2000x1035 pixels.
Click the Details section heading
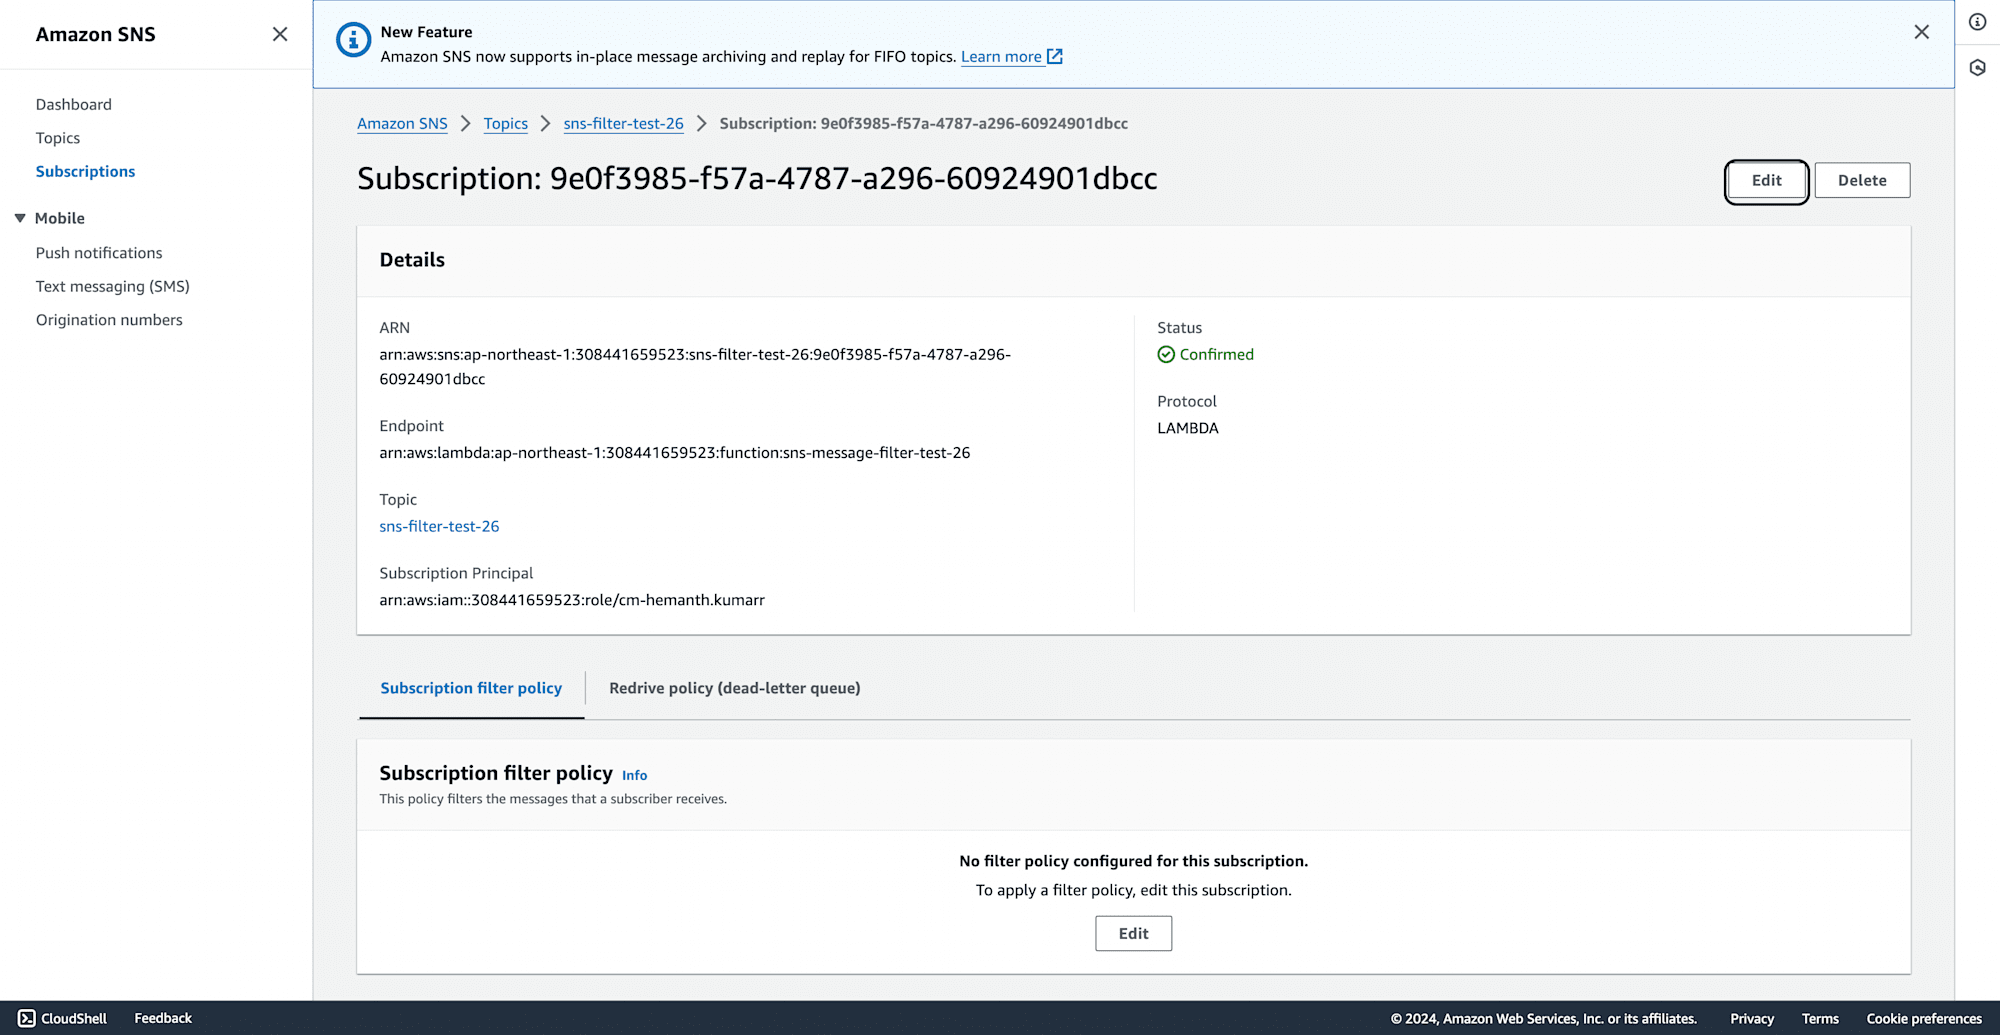pos(412,260)
